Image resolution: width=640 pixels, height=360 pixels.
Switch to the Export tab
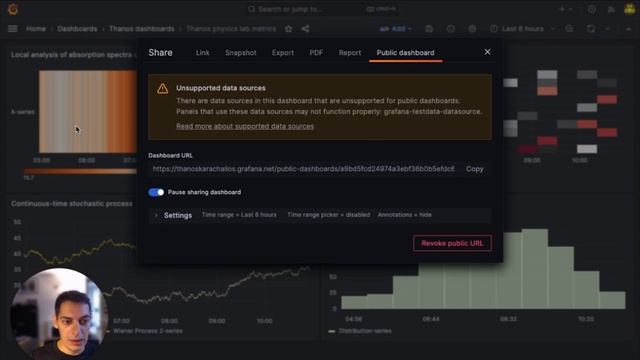tap(283, 53)
